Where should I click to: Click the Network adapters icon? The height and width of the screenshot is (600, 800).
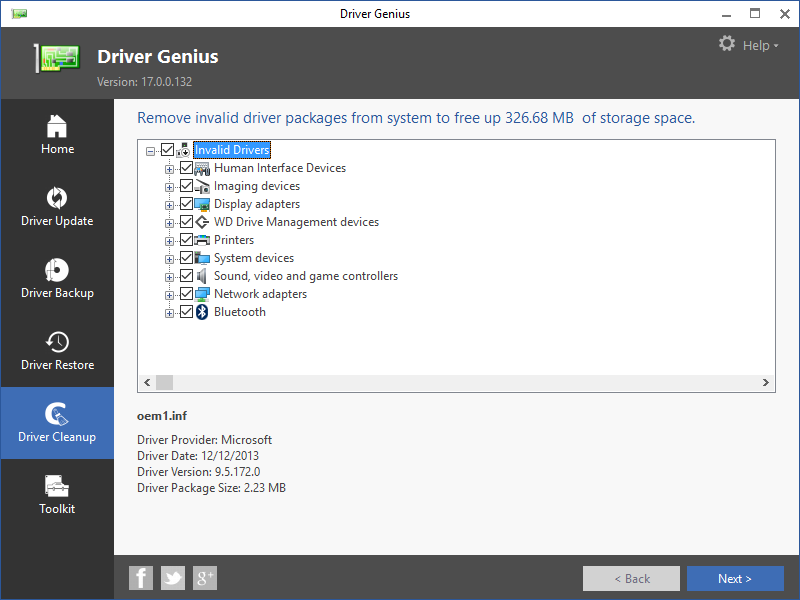202,294
